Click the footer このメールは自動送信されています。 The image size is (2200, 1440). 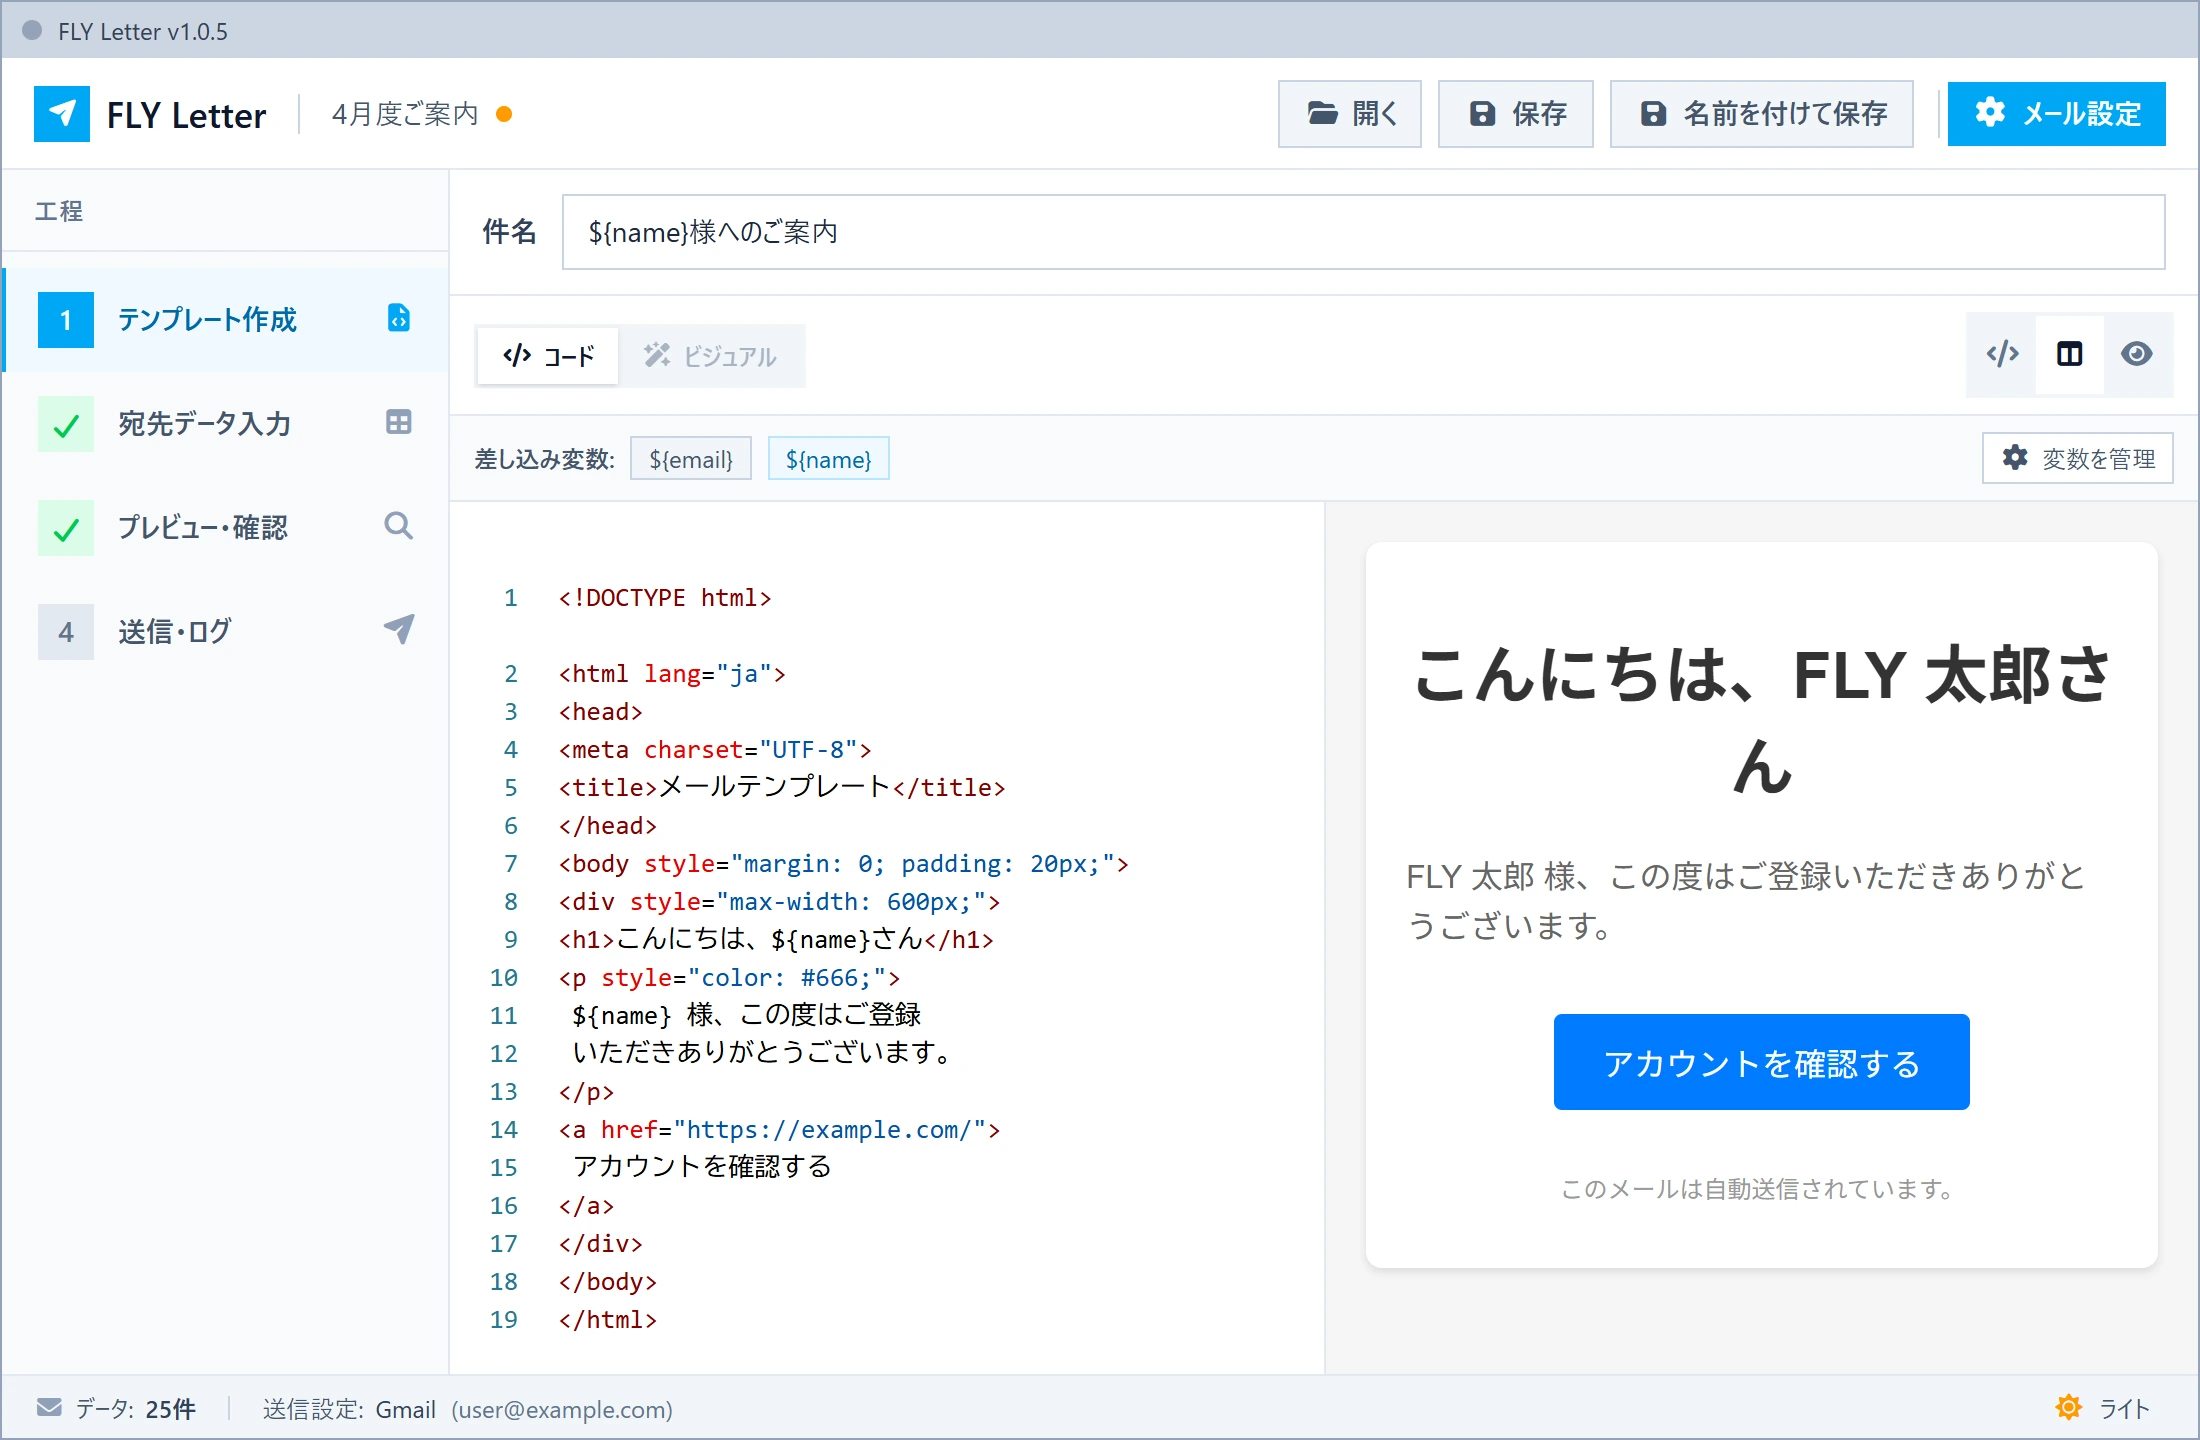pos(1759,1189)
